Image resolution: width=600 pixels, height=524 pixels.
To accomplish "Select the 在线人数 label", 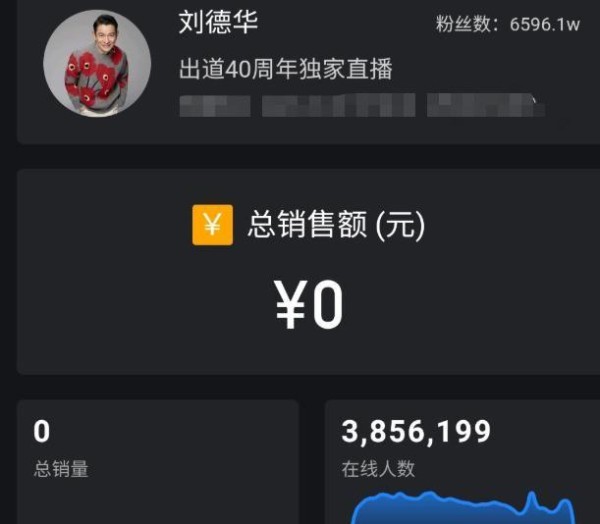I will [x=378, y=468].
